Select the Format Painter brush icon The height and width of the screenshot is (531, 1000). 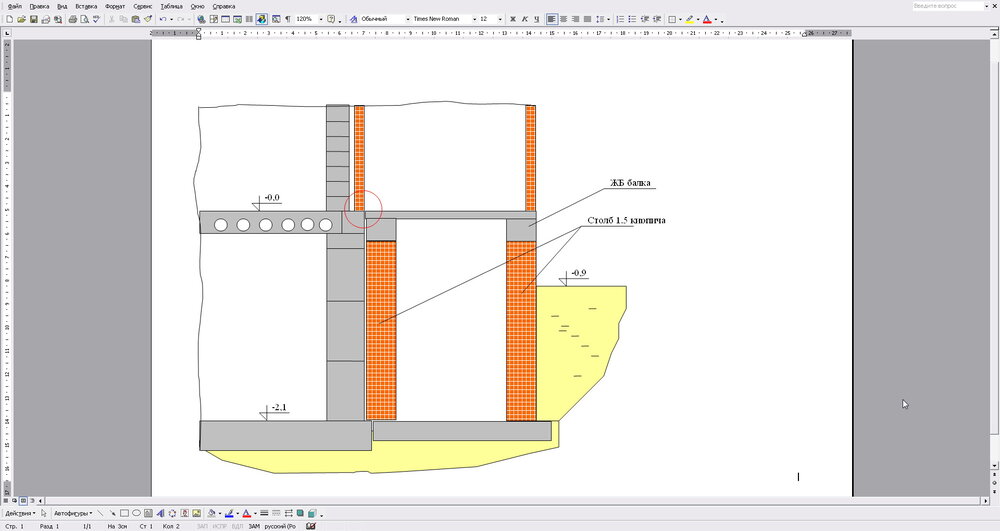[147, 19]
